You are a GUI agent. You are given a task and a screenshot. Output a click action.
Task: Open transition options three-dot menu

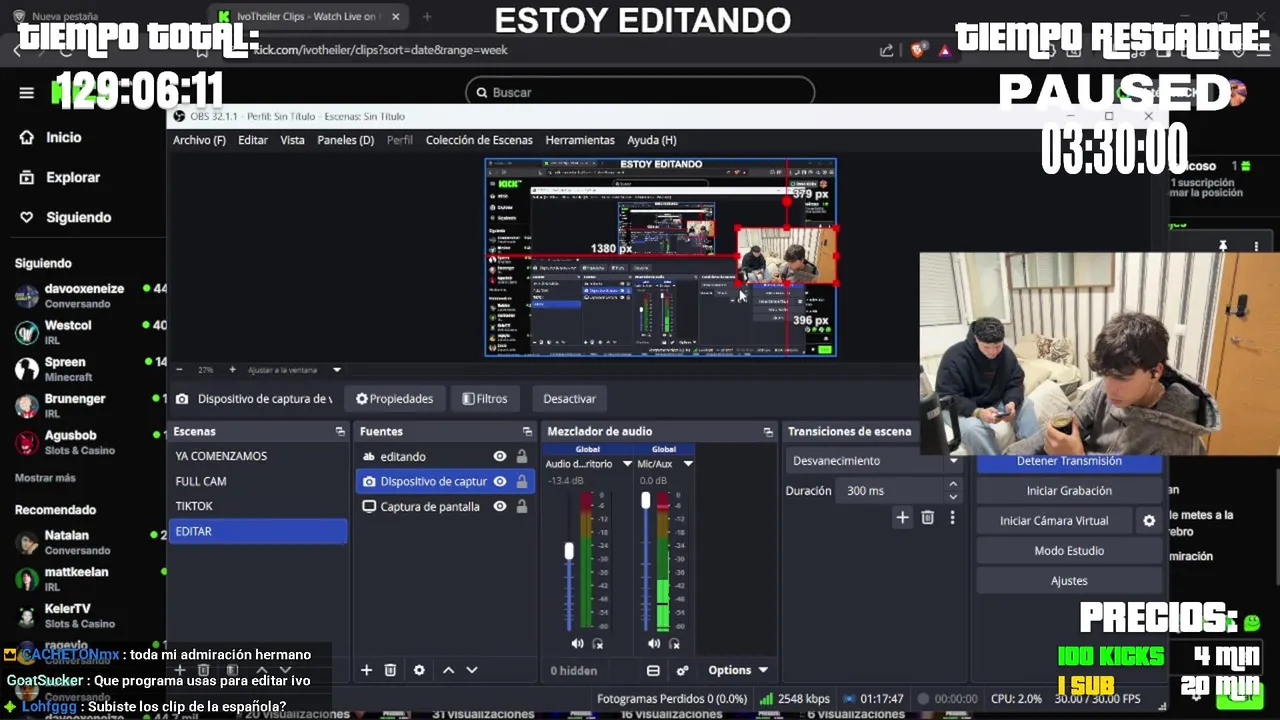[952, 517]
